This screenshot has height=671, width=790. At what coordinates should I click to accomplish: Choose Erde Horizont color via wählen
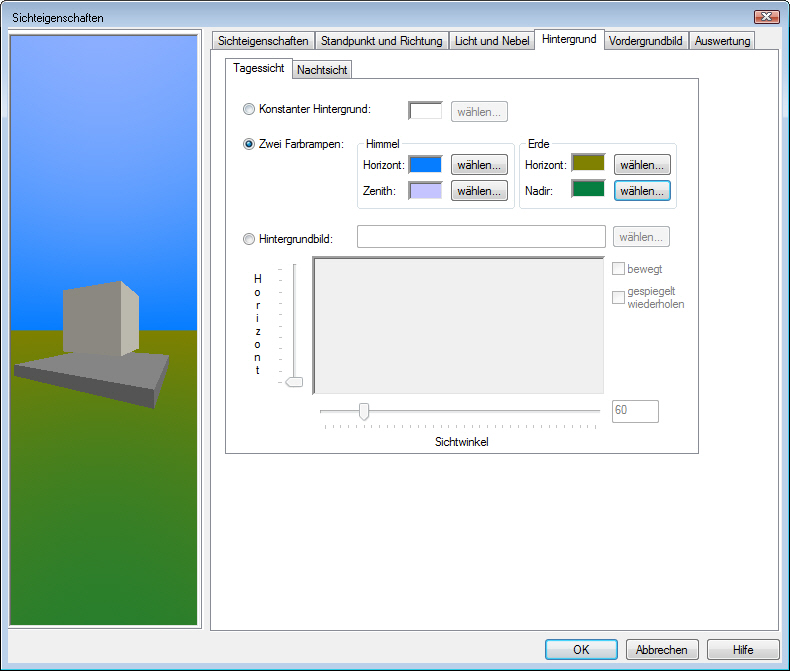tap(642, 165)
